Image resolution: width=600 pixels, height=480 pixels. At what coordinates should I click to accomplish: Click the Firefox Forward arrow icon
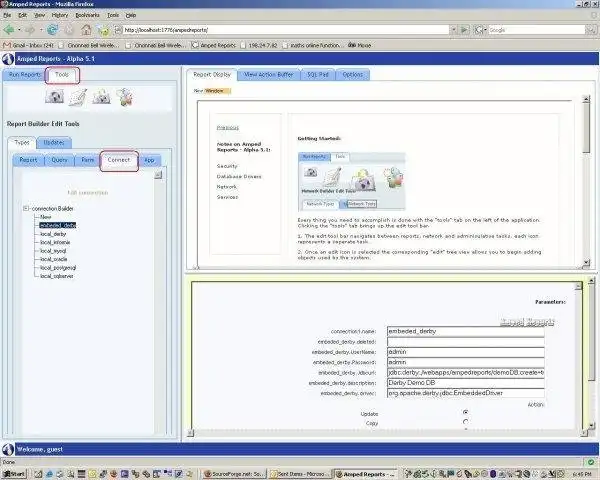[29, 29]
